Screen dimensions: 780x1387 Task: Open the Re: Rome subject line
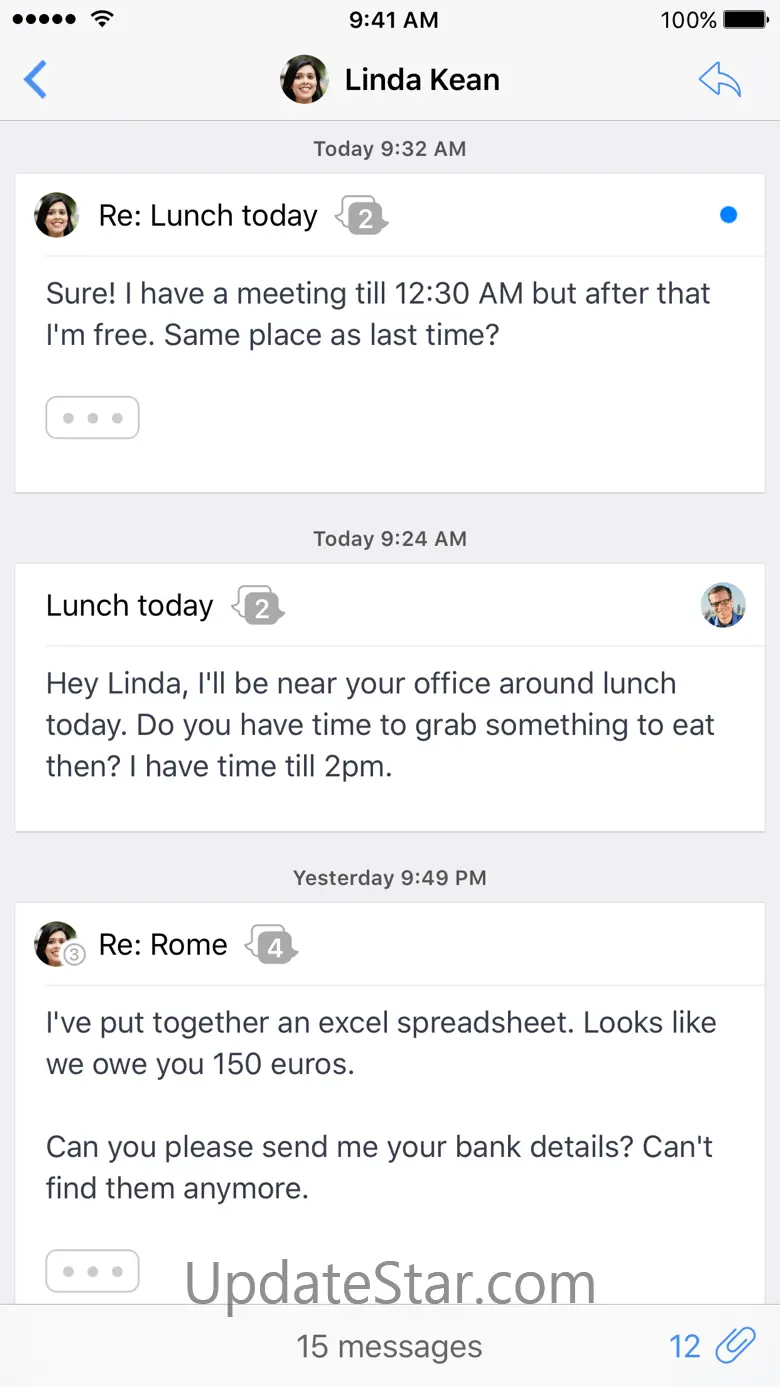pyautogui.click(x=163, y=945)
